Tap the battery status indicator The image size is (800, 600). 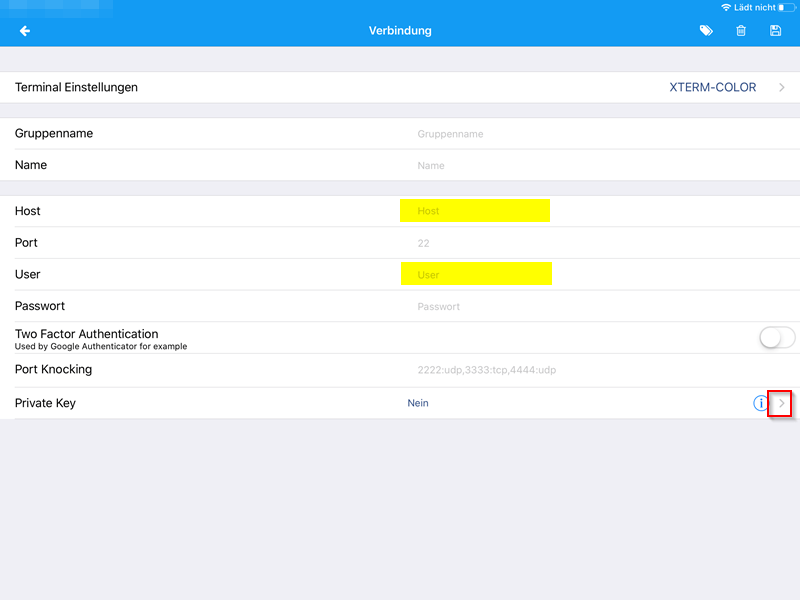tap(787, 7)
